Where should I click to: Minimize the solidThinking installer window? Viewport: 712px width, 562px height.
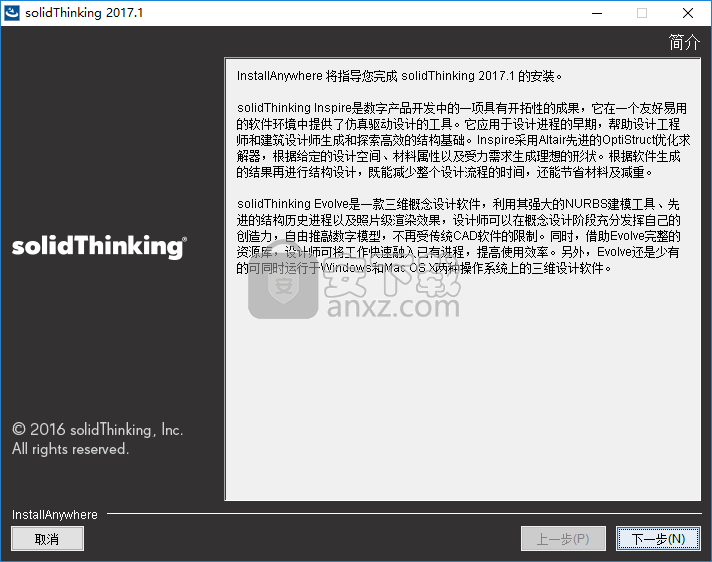(597, 13)
